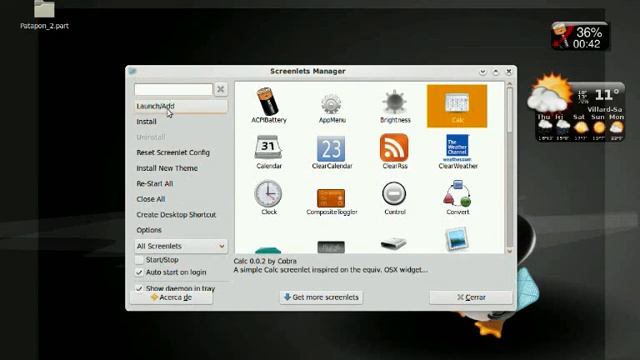The image size is (640, 360).
Task: Select the Control screenlet
Action: (394, 198)
